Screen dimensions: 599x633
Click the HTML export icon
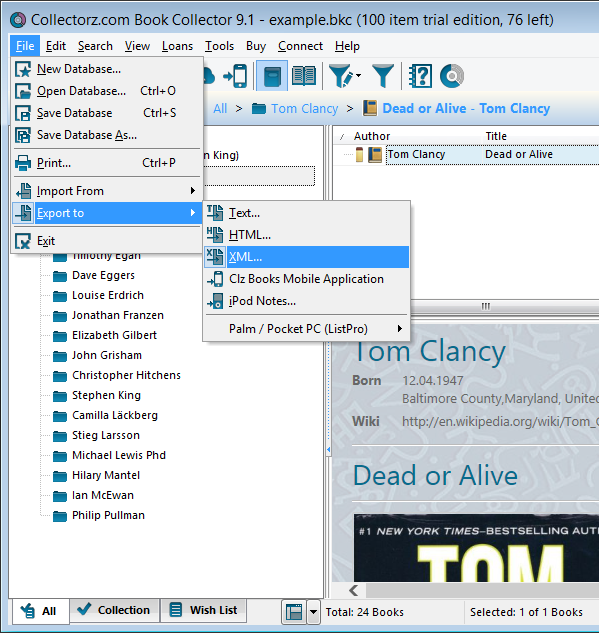point(215,235)
